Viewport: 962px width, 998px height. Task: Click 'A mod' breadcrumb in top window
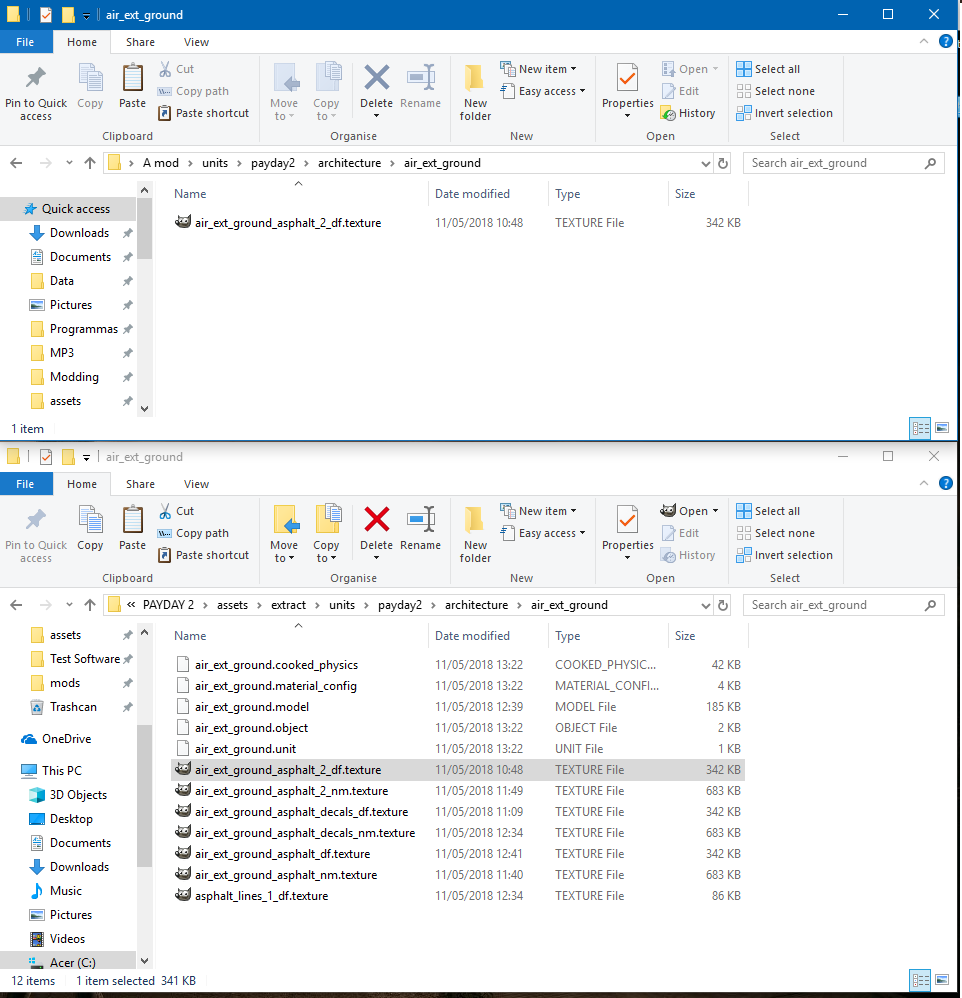click(160, 163)
